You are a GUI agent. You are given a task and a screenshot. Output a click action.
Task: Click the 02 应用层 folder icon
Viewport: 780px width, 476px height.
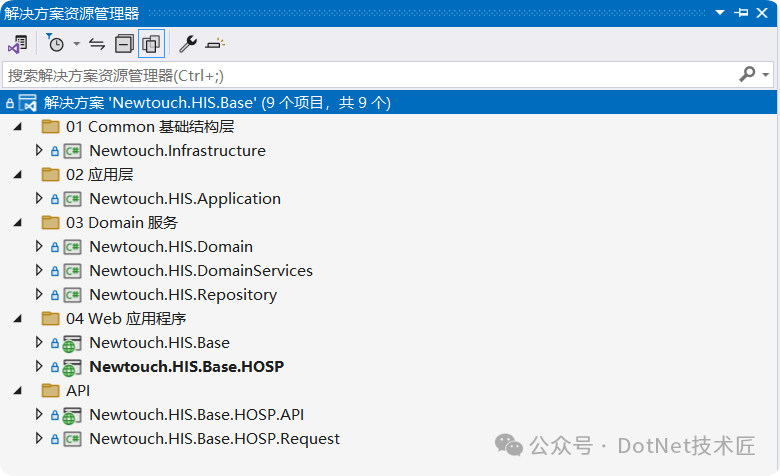point(50,175)
